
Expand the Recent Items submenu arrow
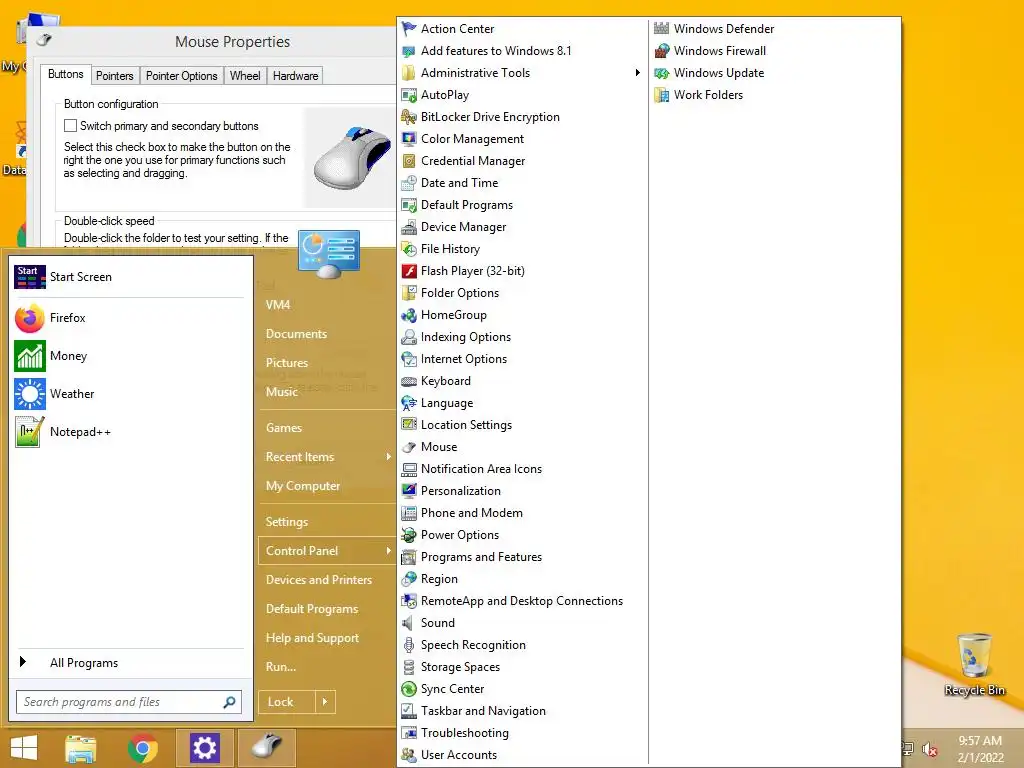point(389,456)
